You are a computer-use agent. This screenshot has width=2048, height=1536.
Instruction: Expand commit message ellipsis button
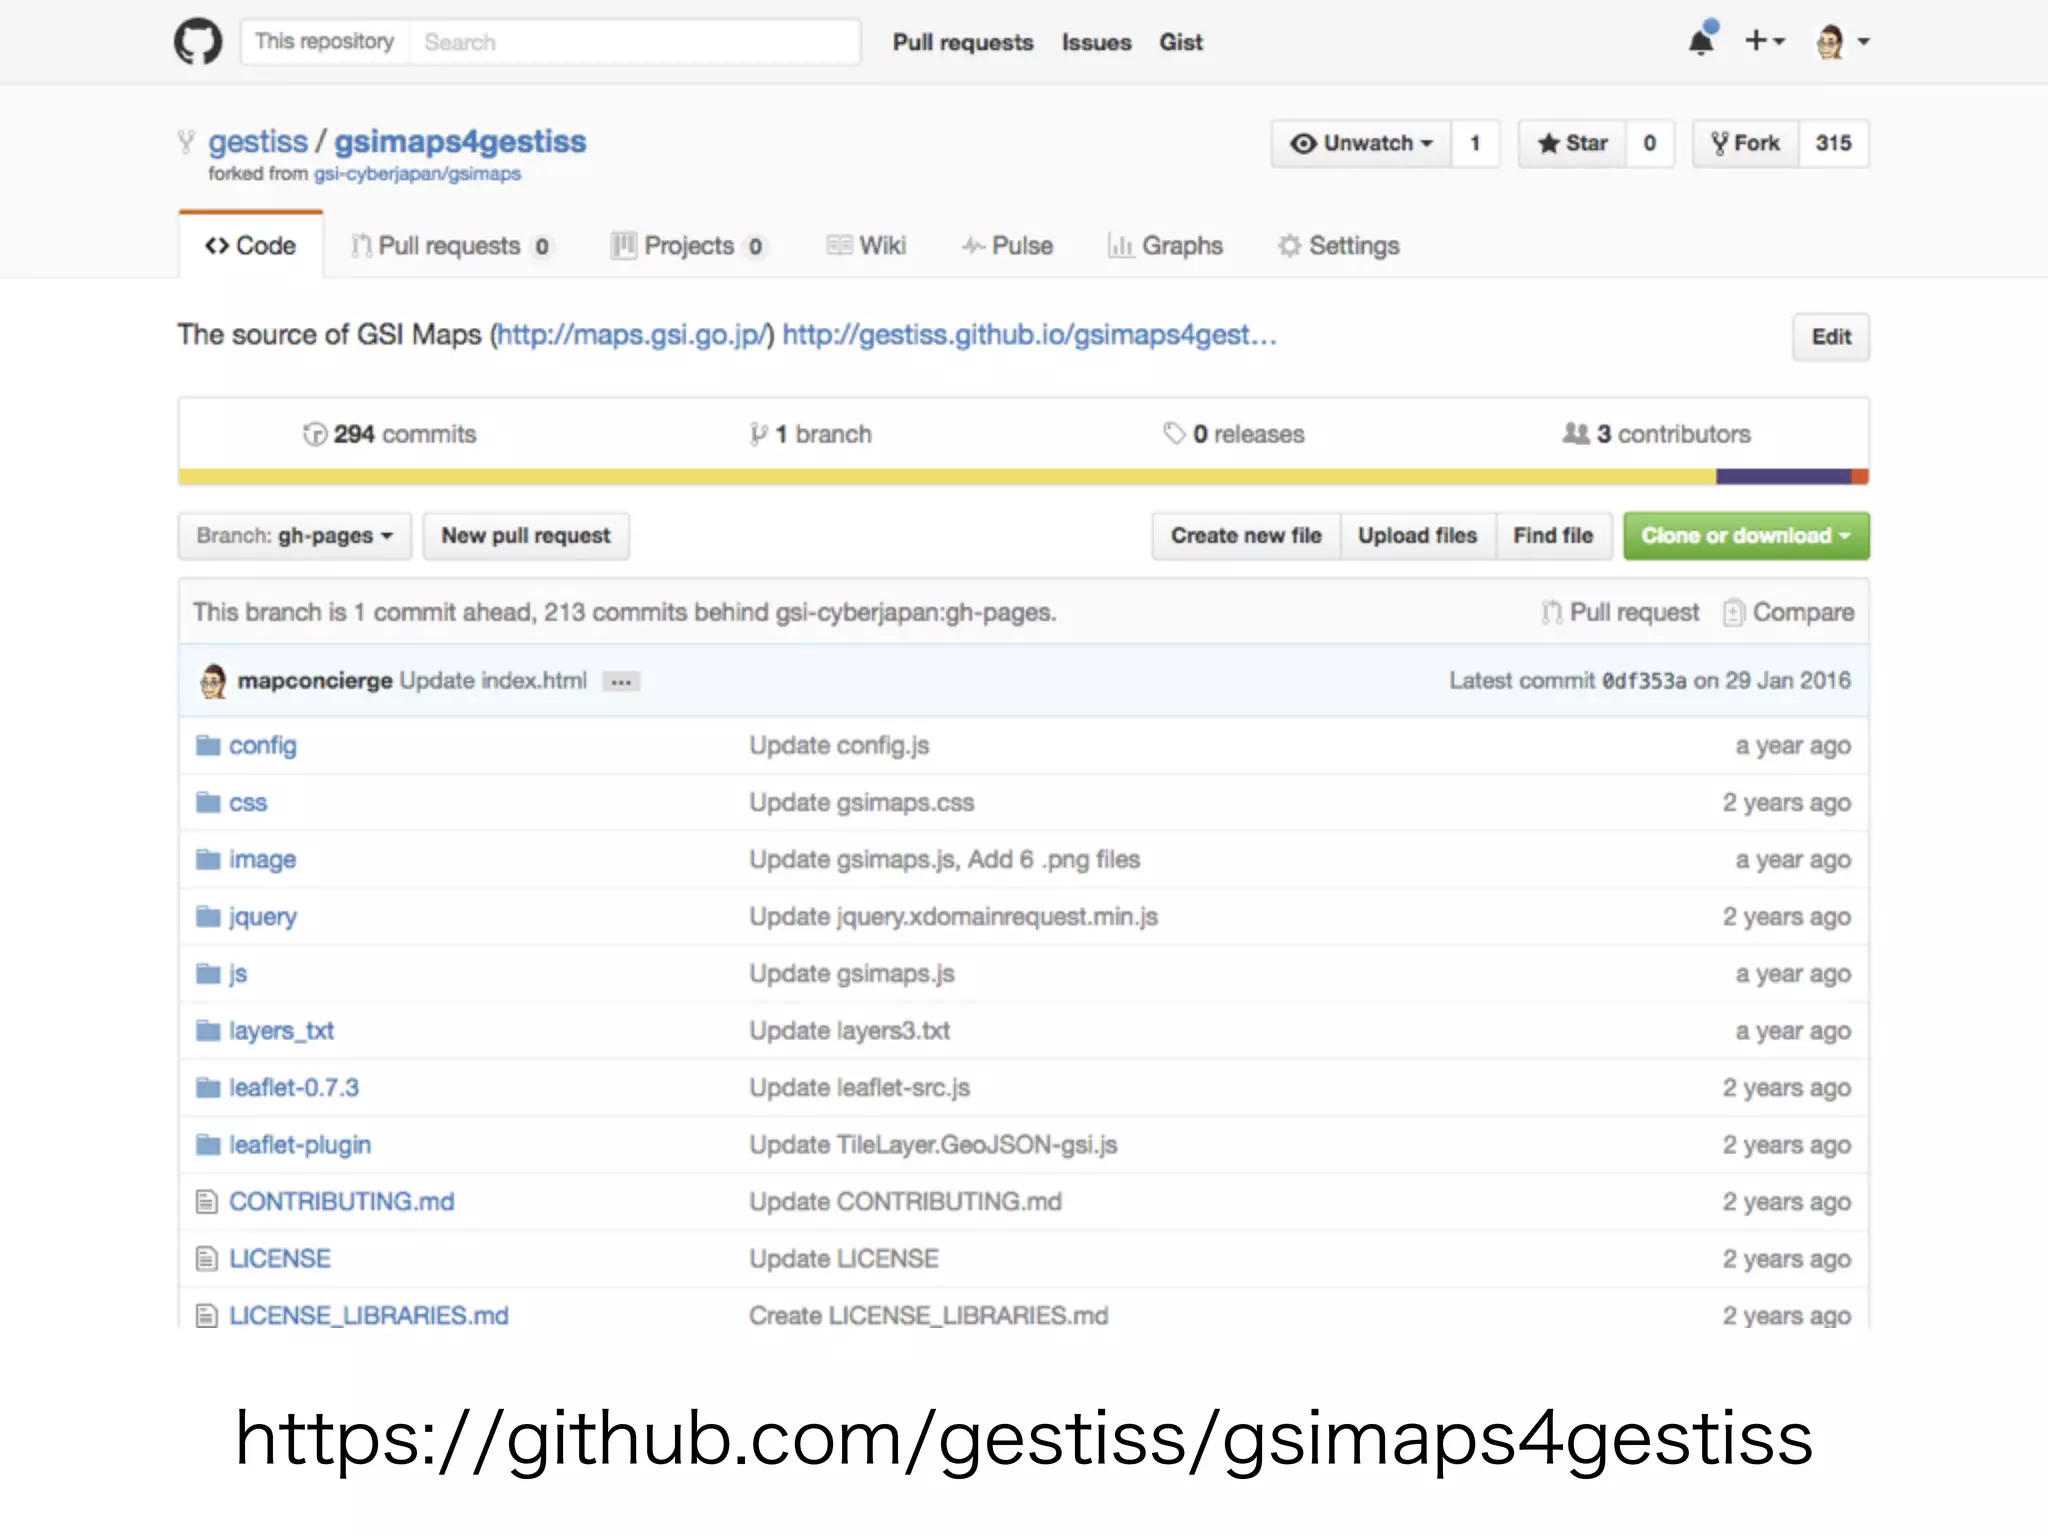[621, 682]
